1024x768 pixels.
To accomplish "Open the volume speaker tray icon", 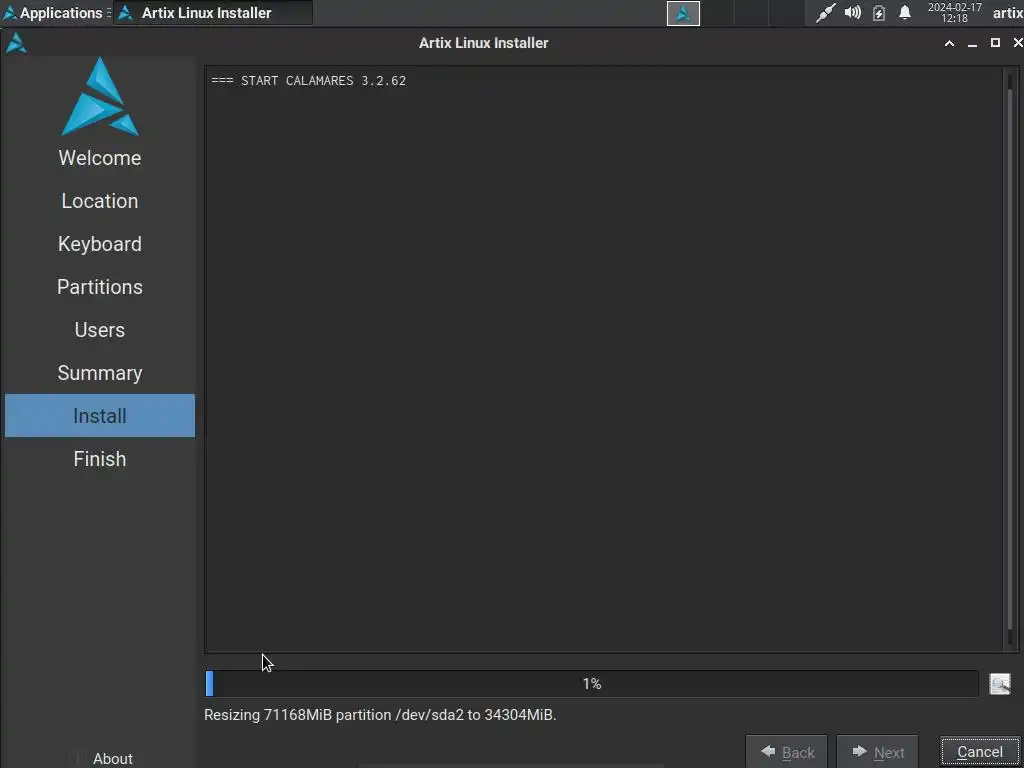I will pyautogui.click(x=852, y=12).
